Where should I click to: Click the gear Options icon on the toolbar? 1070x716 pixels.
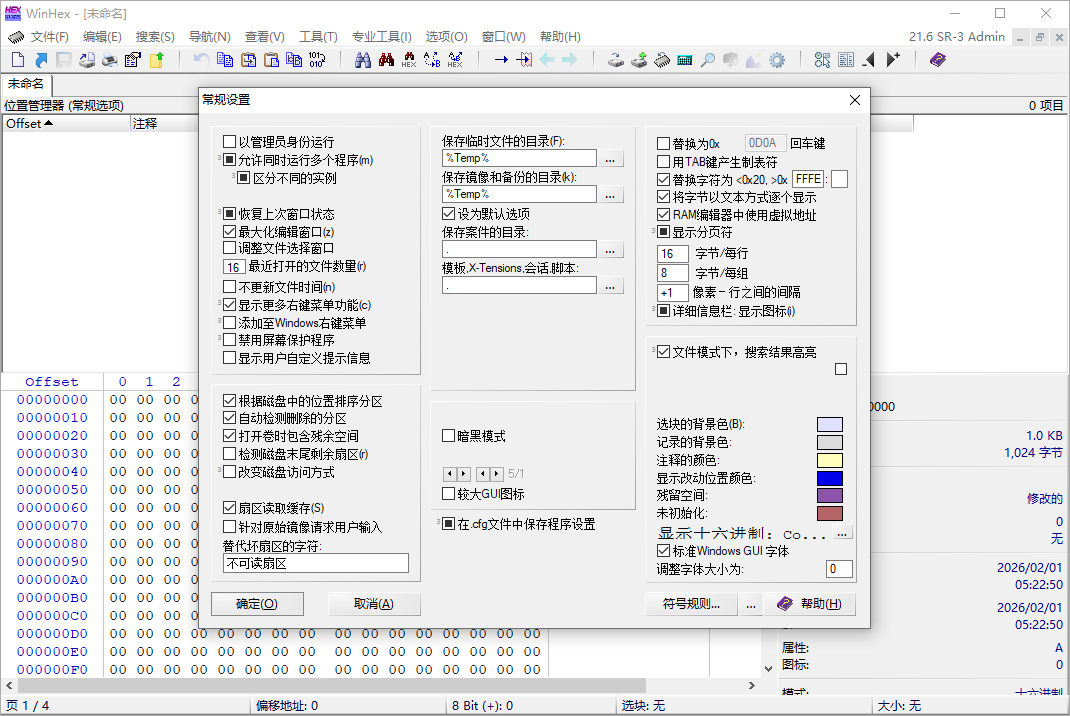click(776, 60)
